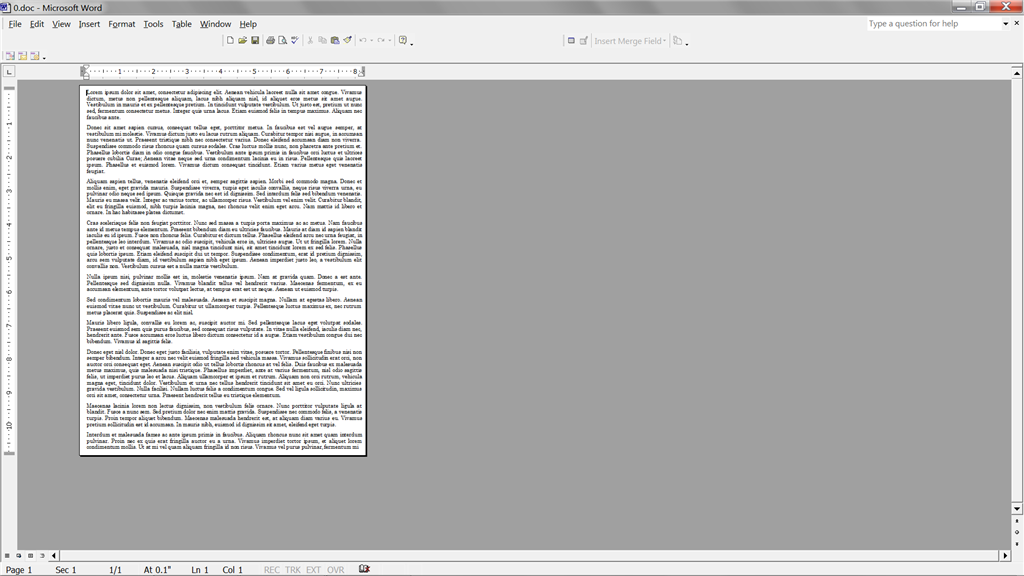
Task: Open the Tools menu
Action: [153, 24]
